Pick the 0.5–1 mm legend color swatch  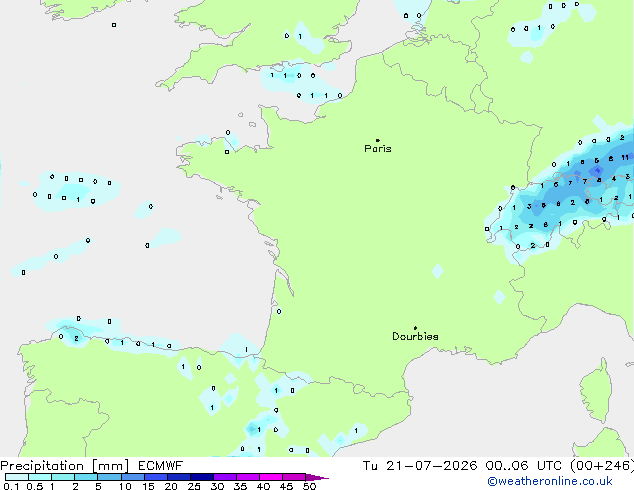click(40, 477)
